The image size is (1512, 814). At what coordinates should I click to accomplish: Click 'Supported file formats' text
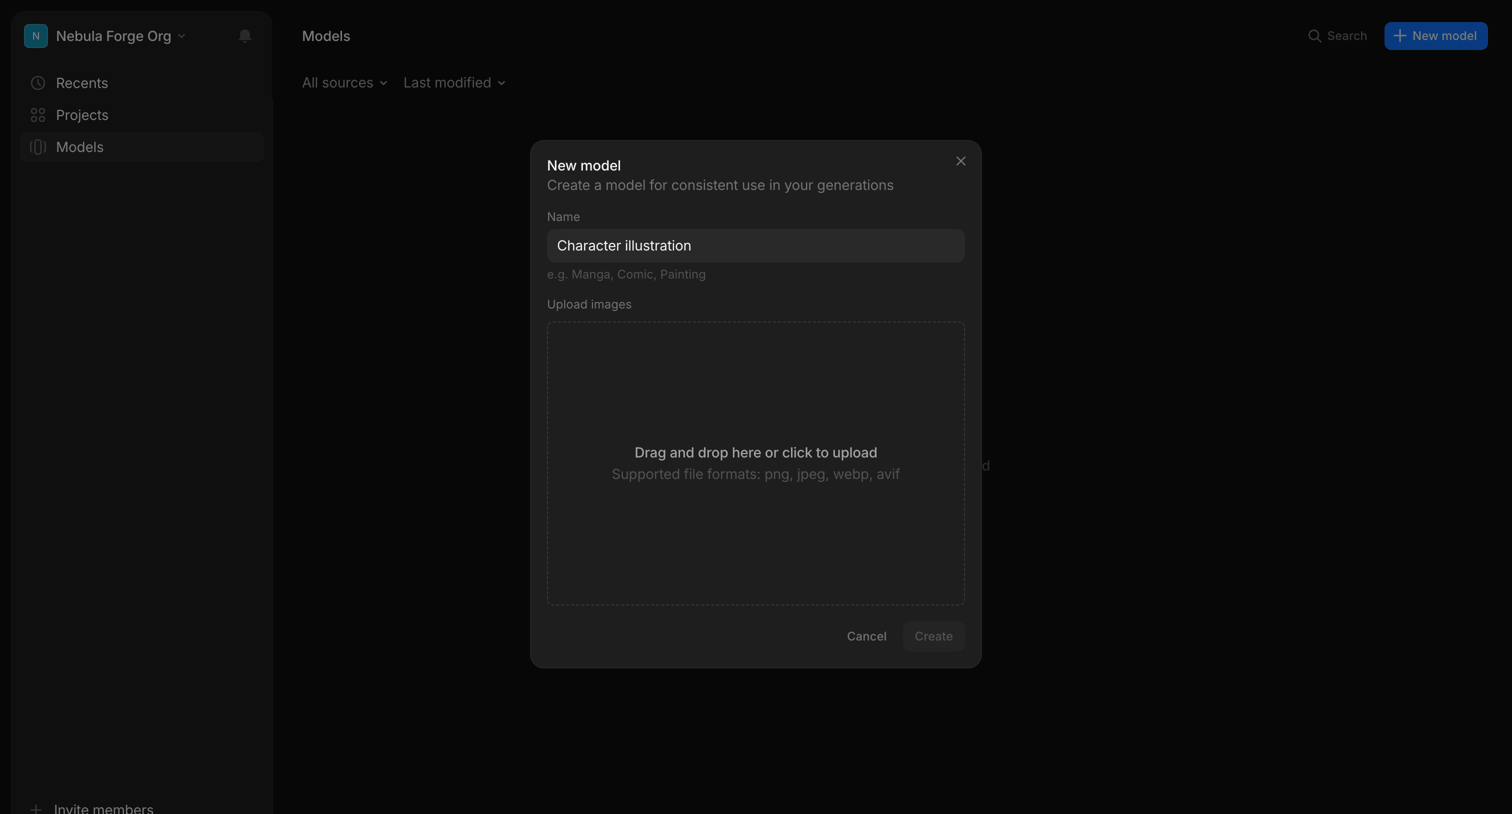point(756,474)
